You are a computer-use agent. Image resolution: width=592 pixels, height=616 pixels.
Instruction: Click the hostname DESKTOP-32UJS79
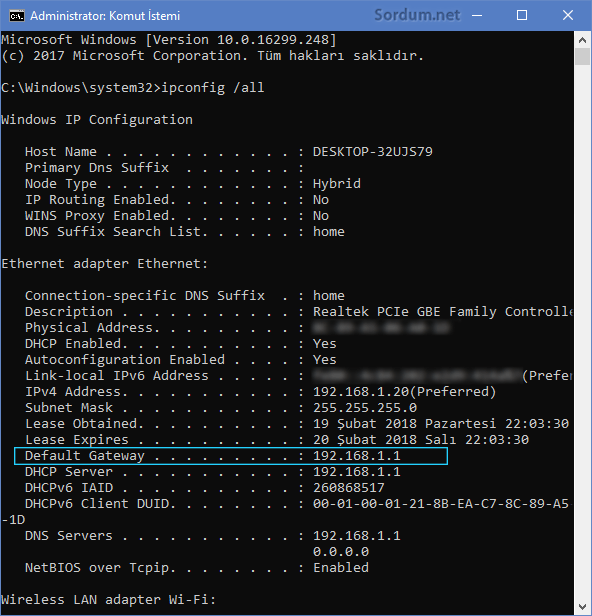pos(372,152)
